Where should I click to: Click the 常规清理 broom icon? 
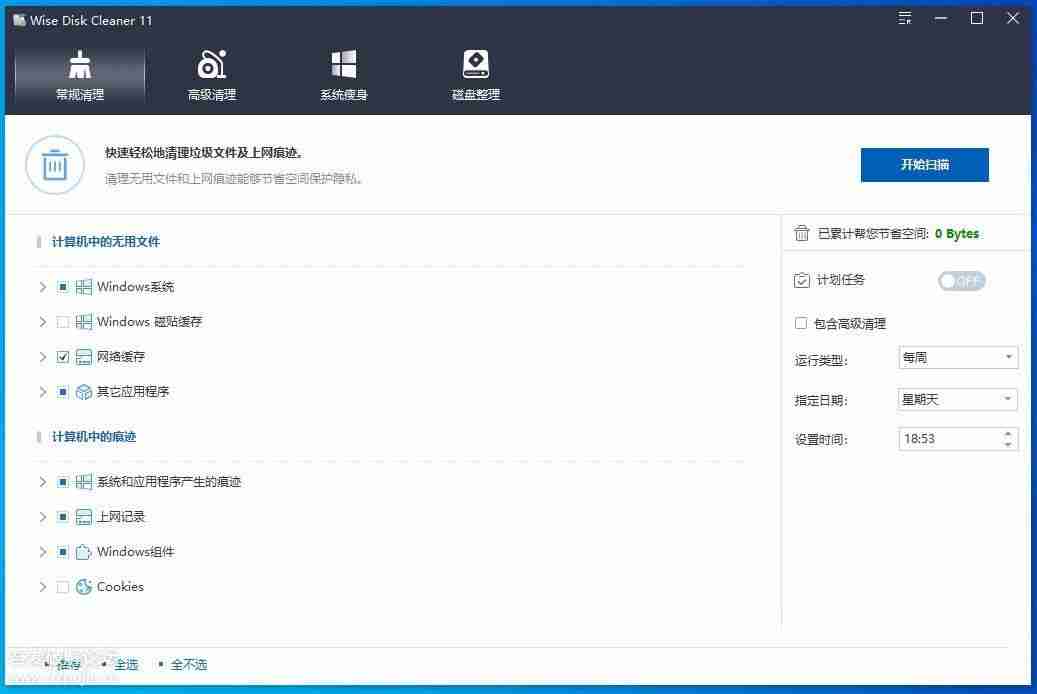click(x=80, y=65)
